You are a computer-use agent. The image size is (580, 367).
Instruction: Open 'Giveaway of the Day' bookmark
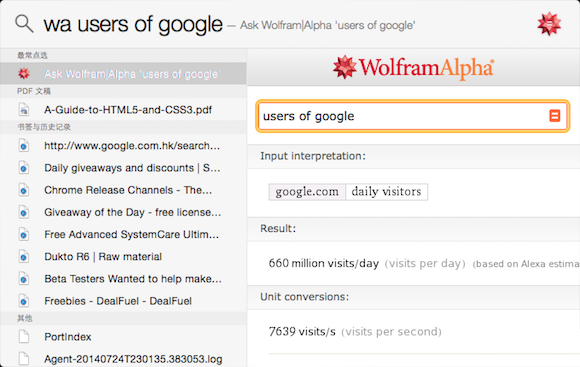(x=123, y=212)
